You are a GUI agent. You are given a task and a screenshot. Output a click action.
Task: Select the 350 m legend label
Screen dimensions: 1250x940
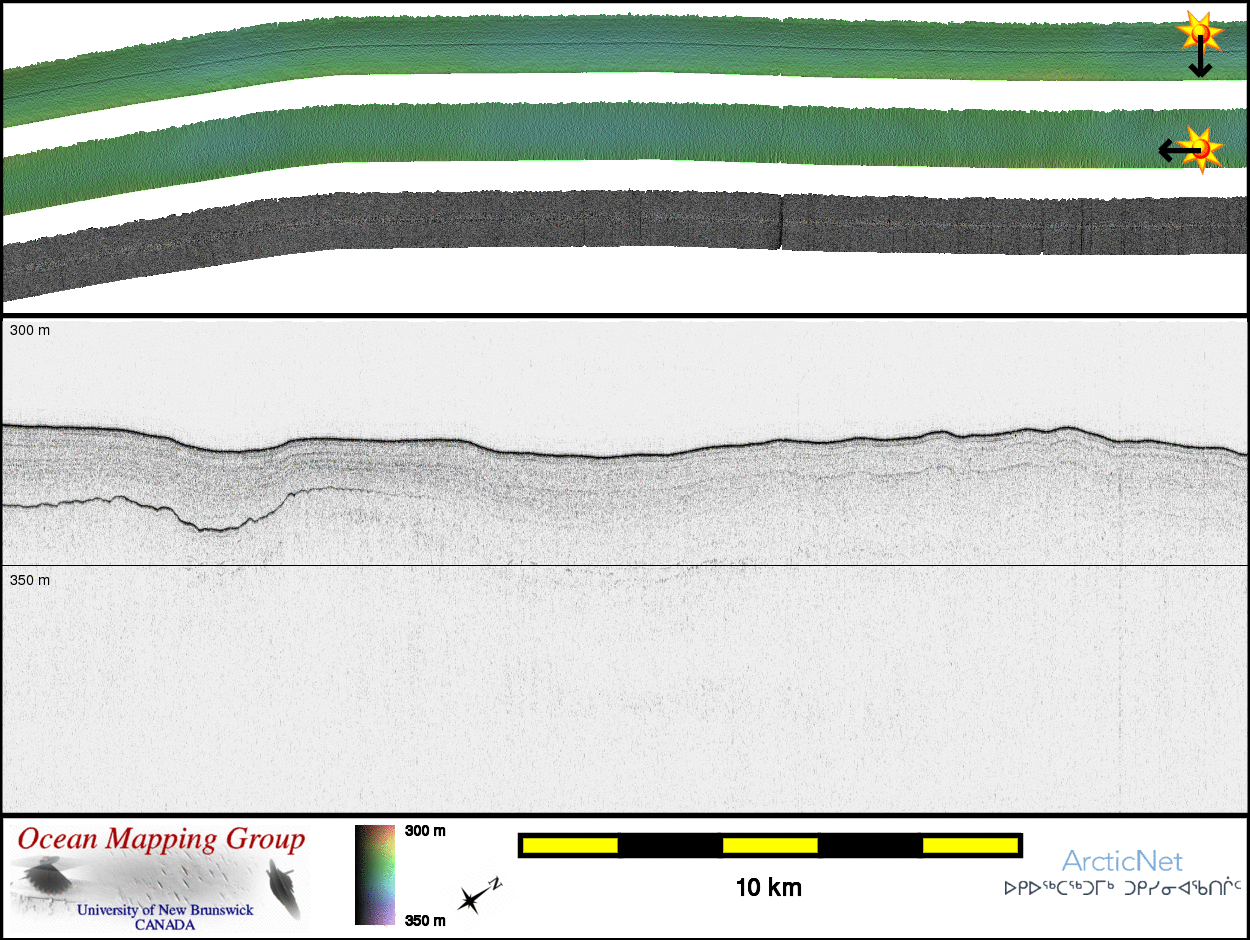425,920
